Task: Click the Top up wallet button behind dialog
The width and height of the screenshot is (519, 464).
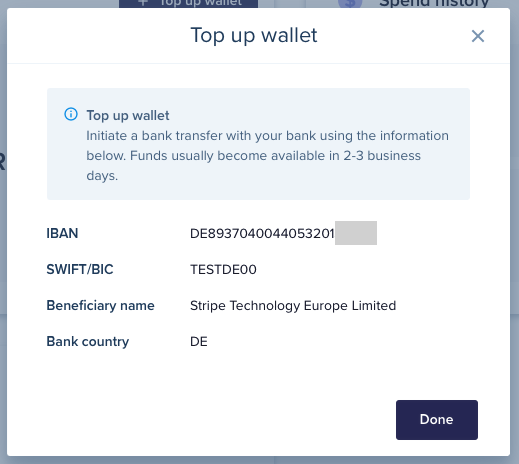Action: coord(188,4)
